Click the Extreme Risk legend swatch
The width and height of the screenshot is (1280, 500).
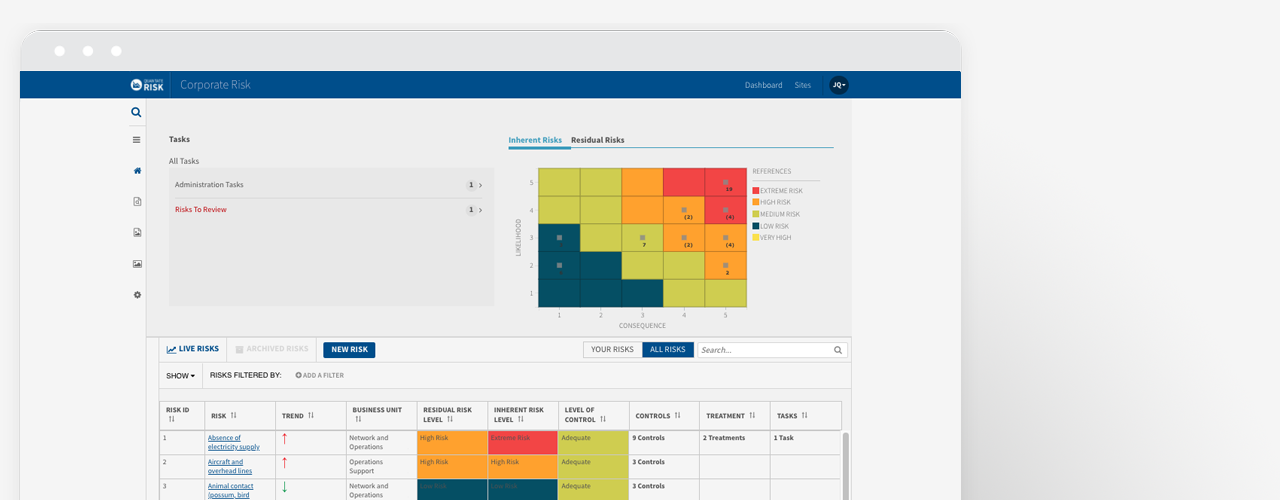tap(756, 190)
